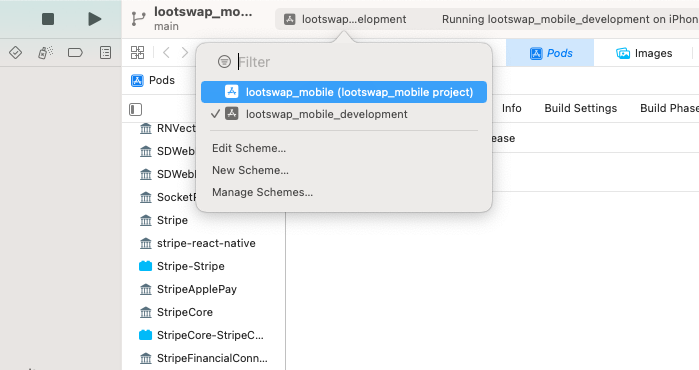Image resolution: width=699 pixels, height=370 pixels.
Task: Show the Test navigator diamond icon
Action: click(16, 53)
